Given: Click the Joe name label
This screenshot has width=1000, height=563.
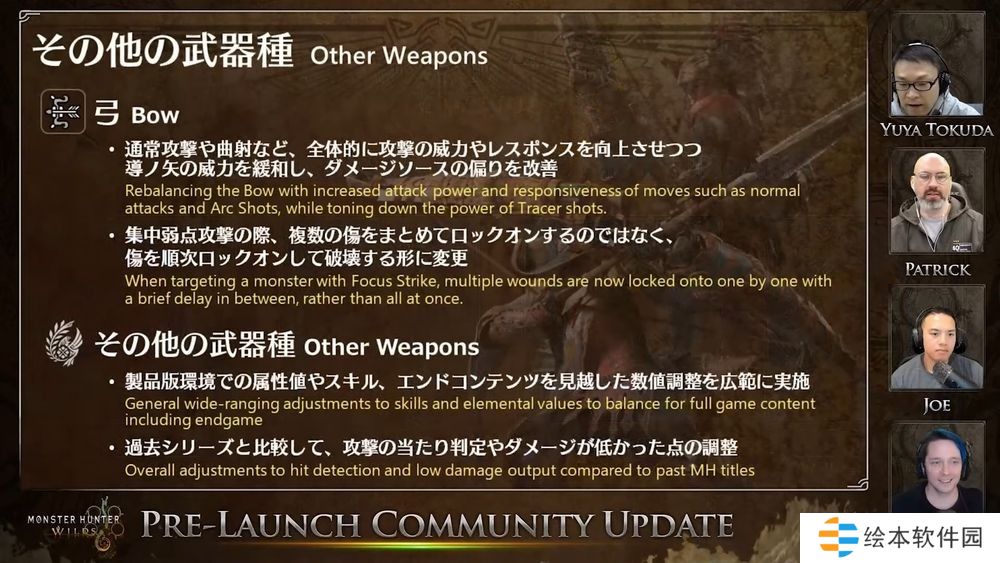Looking at the screenshot, I should click(937, 406).
